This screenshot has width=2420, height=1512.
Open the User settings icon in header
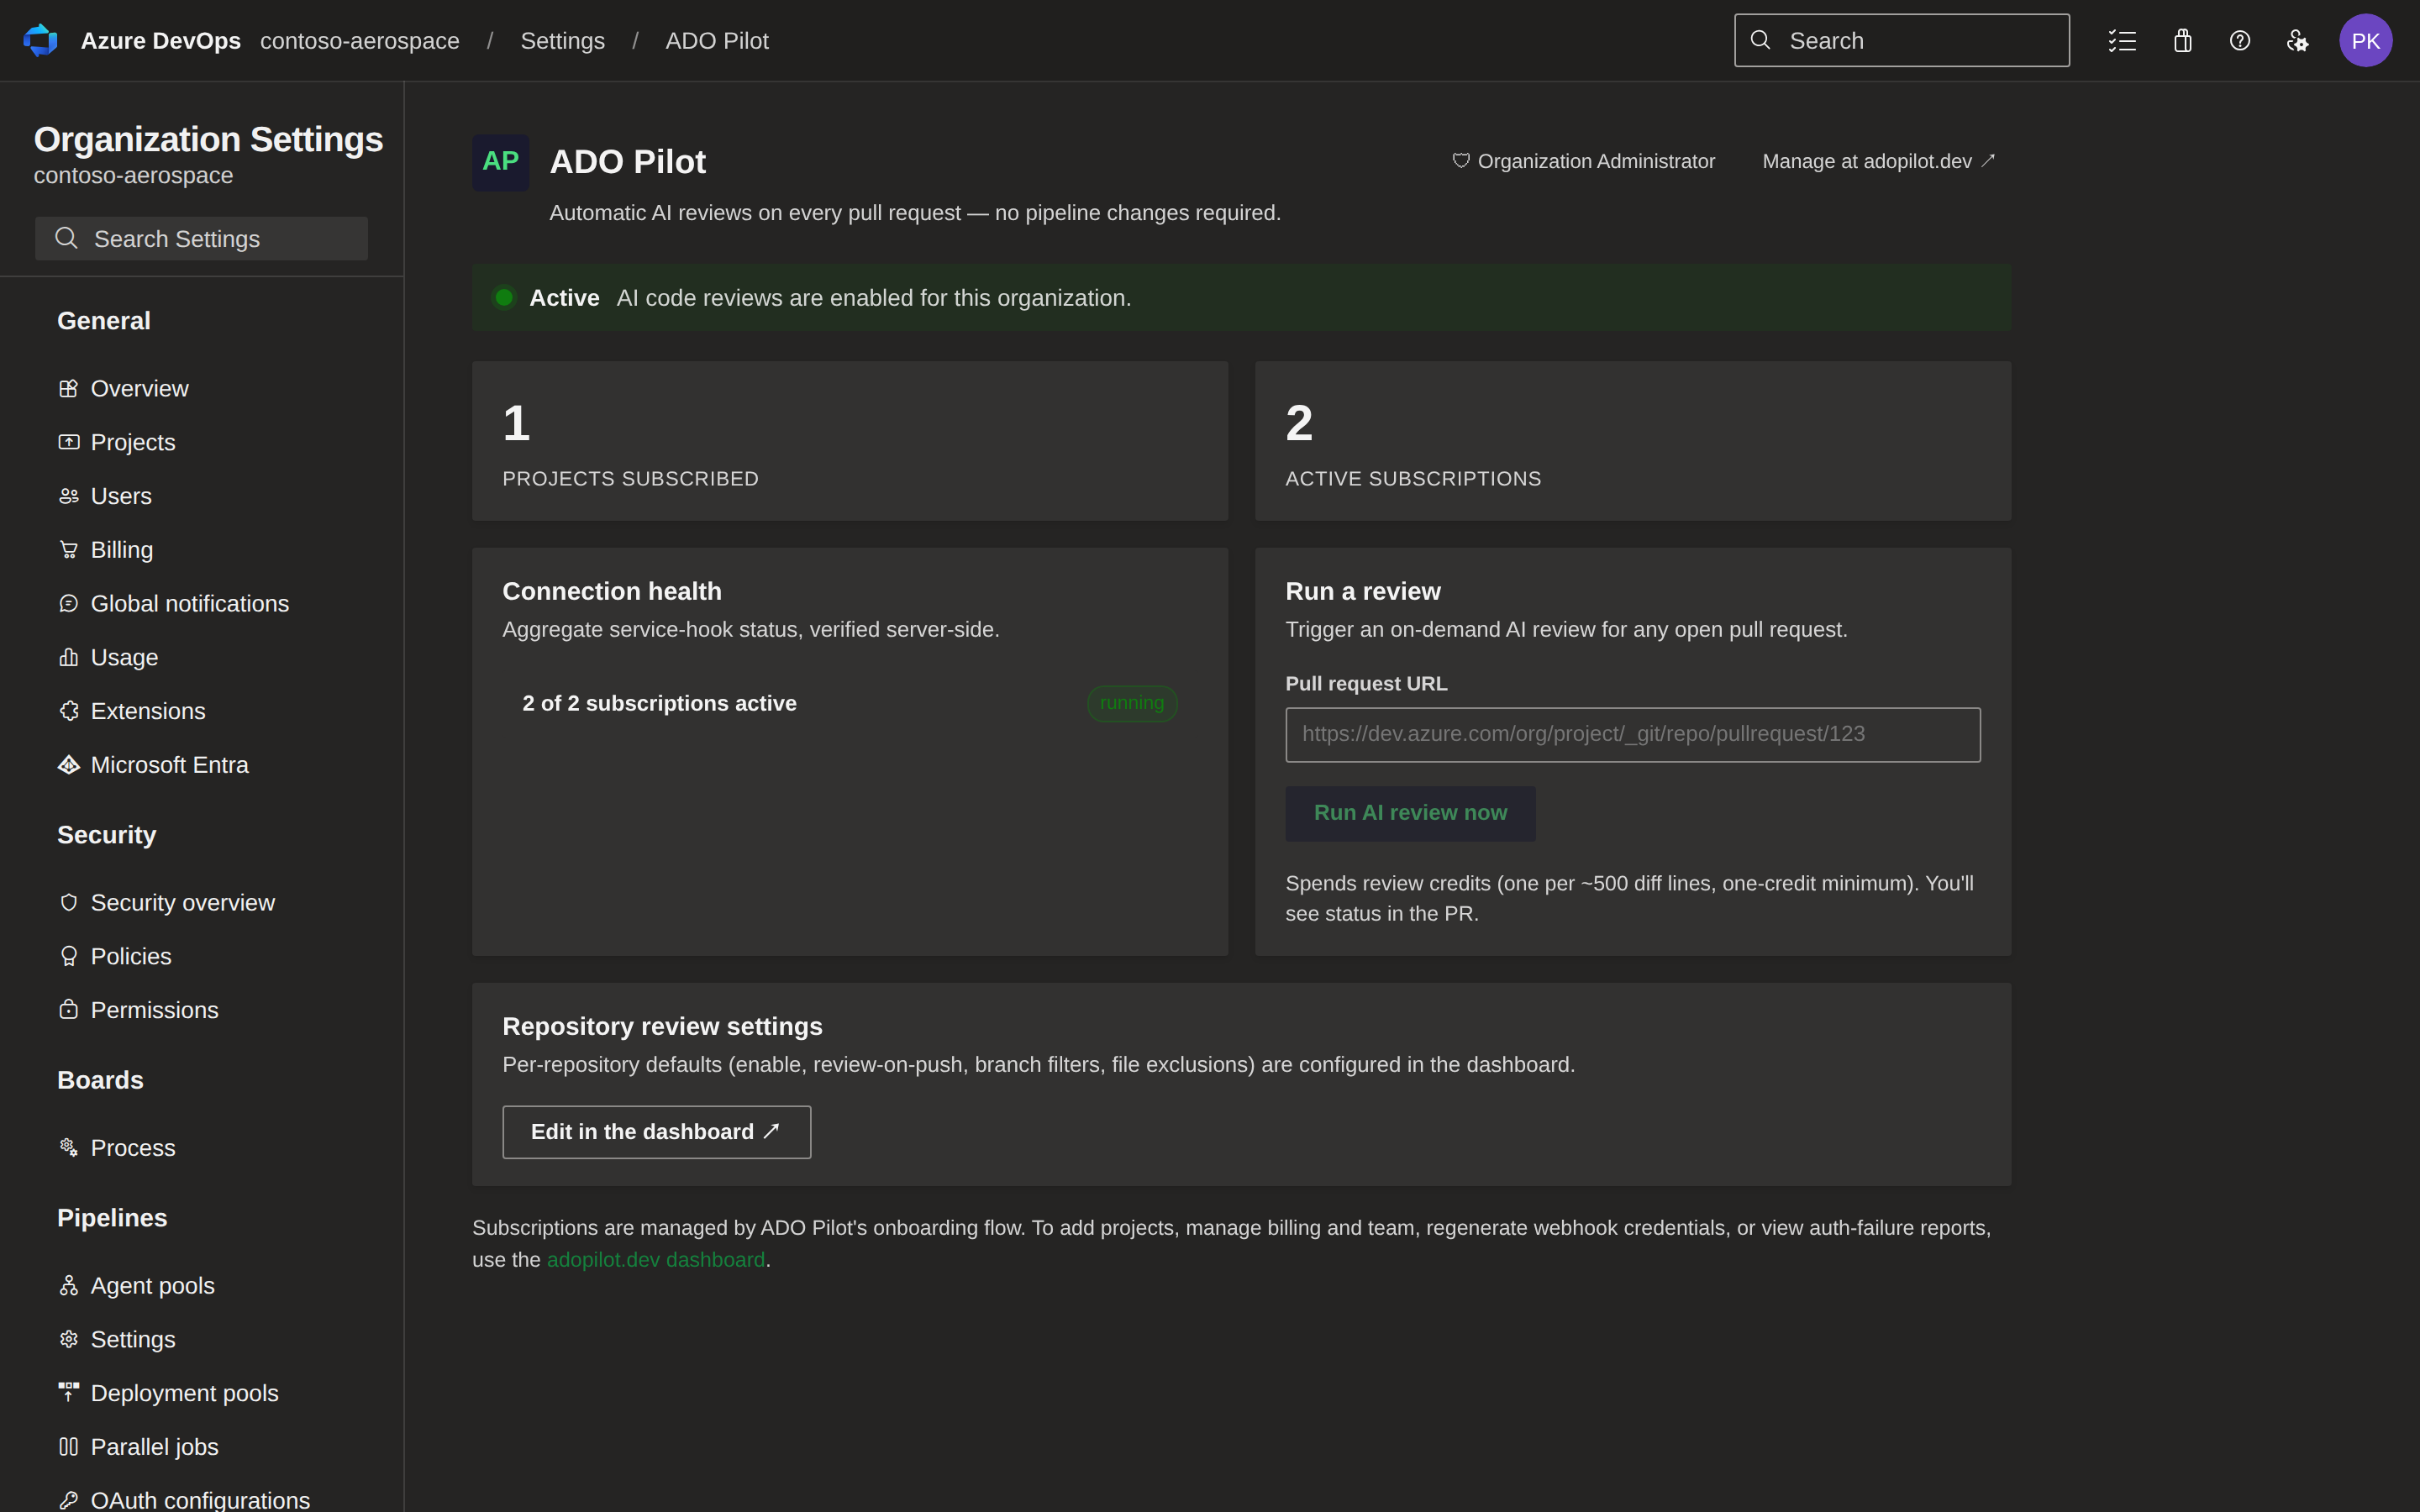2298,40
